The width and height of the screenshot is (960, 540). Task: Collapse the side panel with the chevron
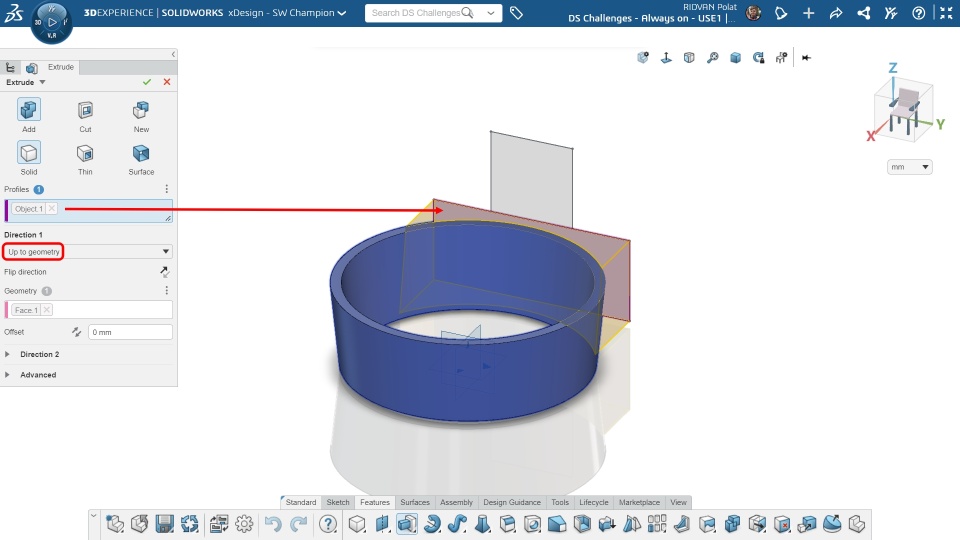[x=173, y=54]
